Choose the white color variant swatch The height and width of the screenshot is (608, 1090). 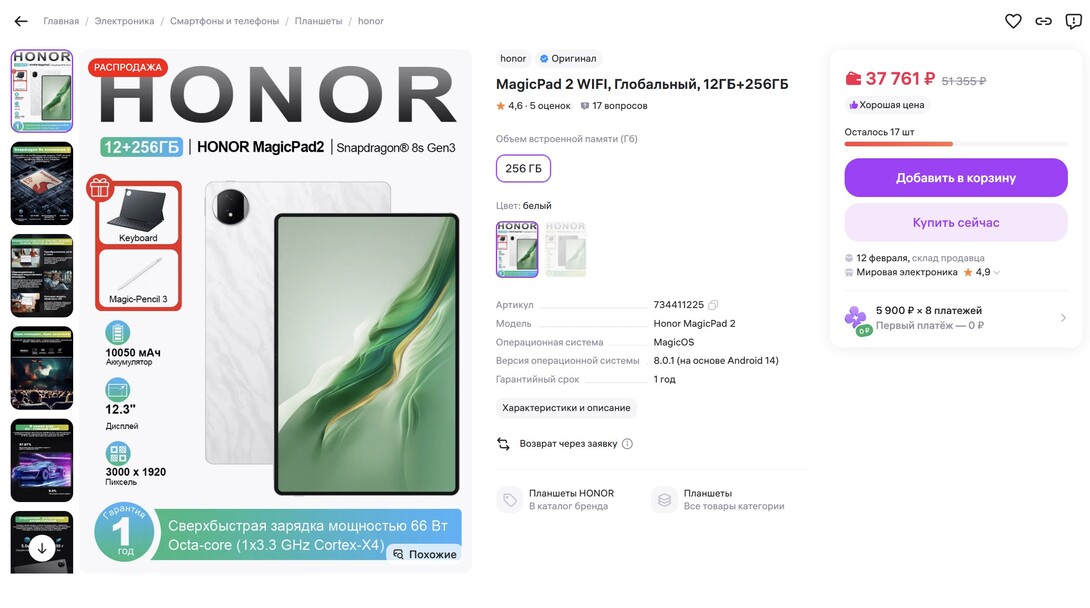[516, 249]
